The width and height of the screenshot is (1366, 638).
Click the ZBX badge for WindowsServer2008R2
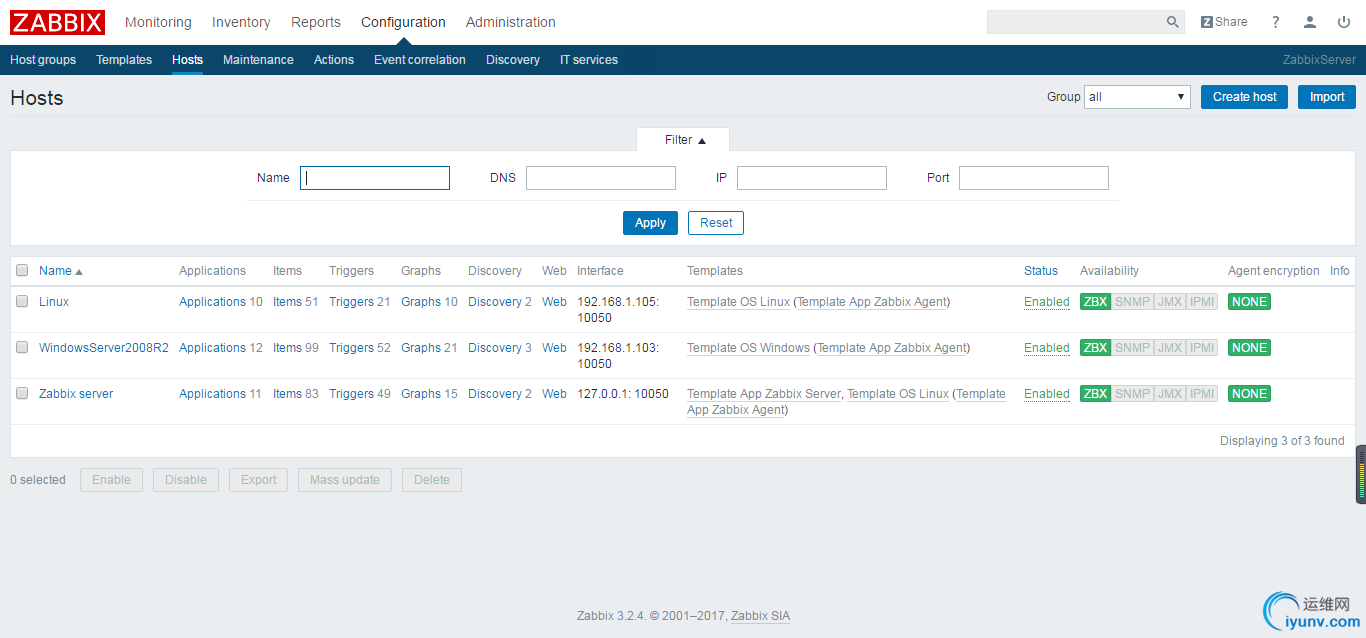pos(1095,348)
